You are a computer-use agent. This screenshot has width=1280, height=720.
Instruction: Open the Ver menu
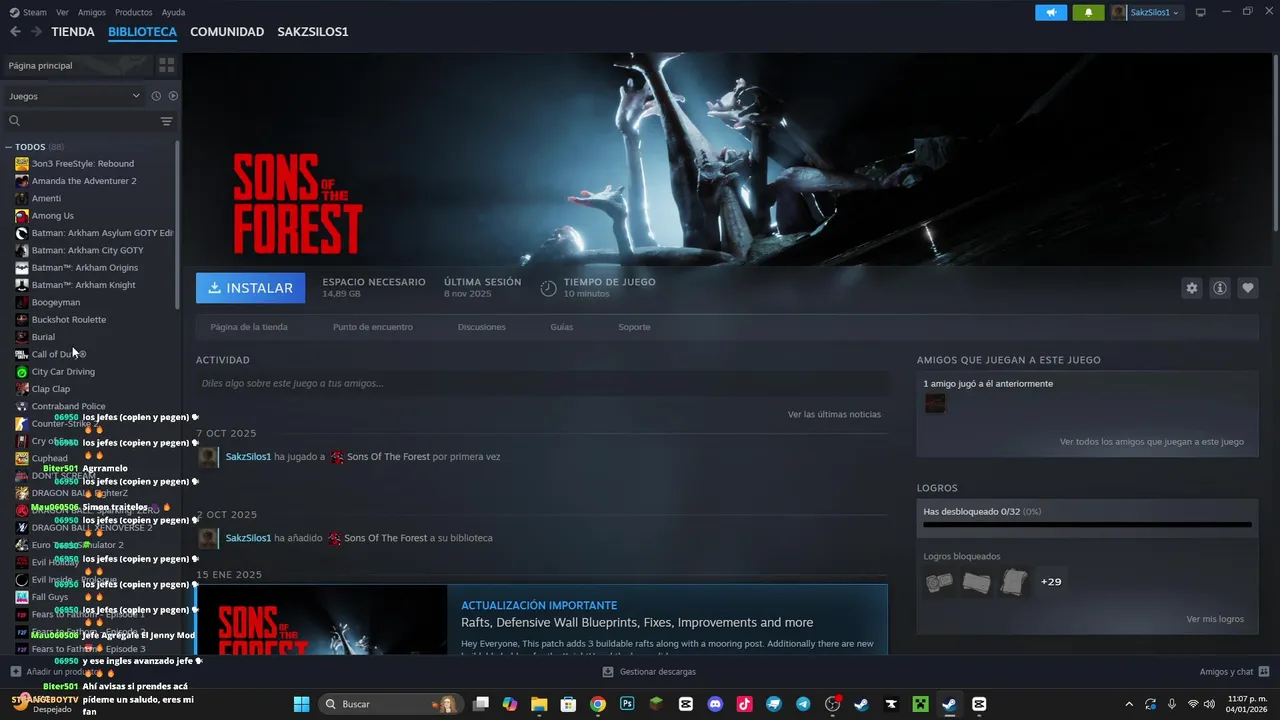click(x=62, y=12)
